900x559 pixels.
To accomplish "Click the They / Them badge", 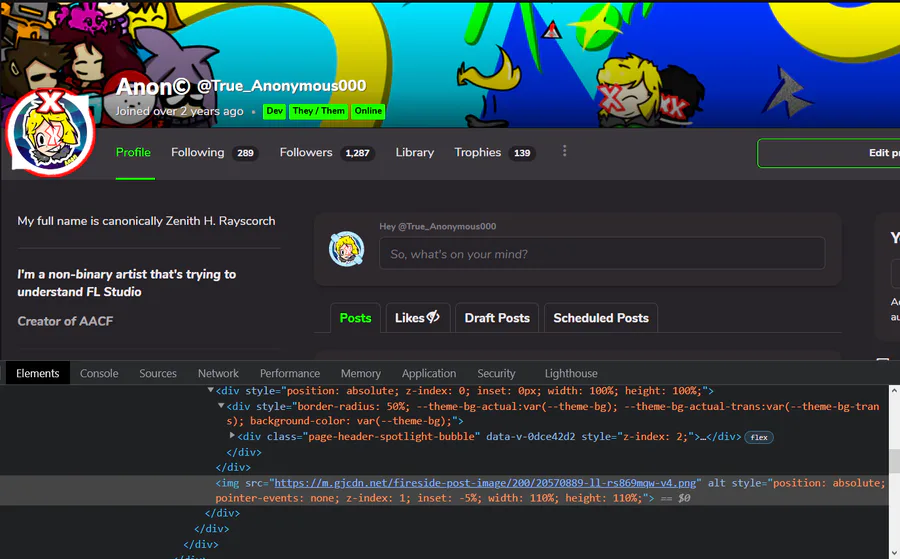I will (319, 111).
